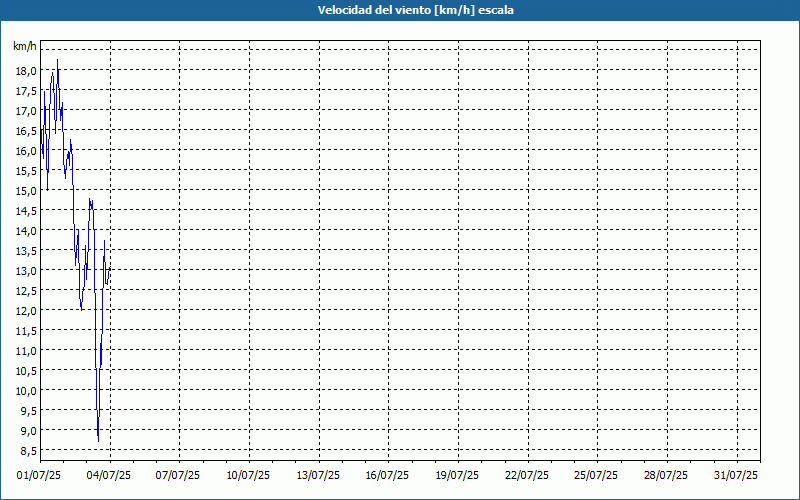Click the 04/07/25 date label
The width and height of the screenshot is (800, 500).
click(108, 476)
